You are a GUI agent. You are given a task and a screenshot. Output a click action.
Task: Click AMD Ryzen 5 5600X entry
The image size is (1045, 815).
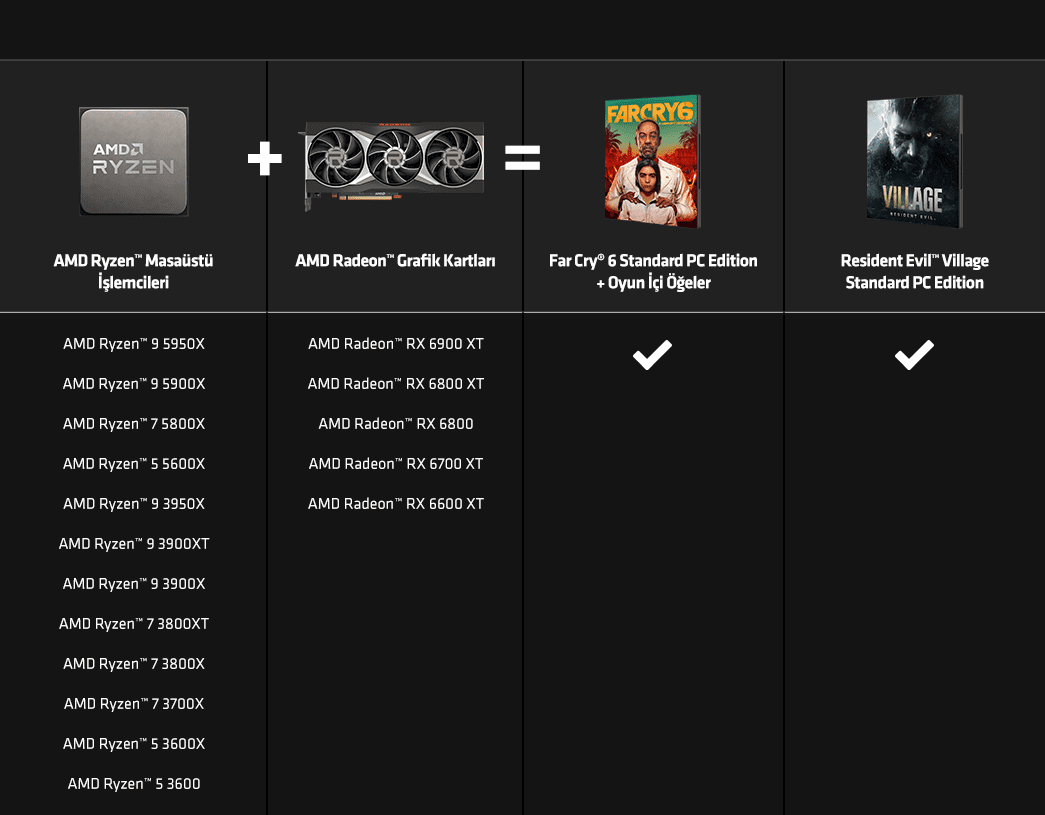pyautogui.click(x=134, y=464)
